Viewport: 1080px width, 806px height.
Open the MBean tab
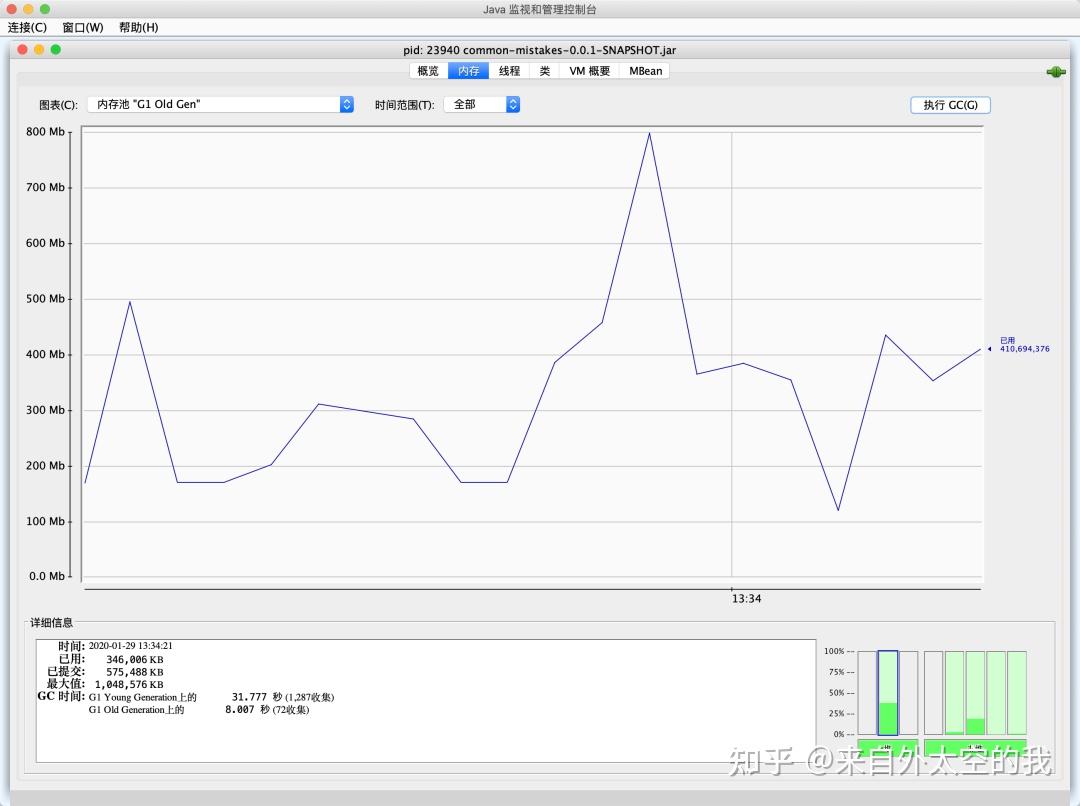coord(645,71)
